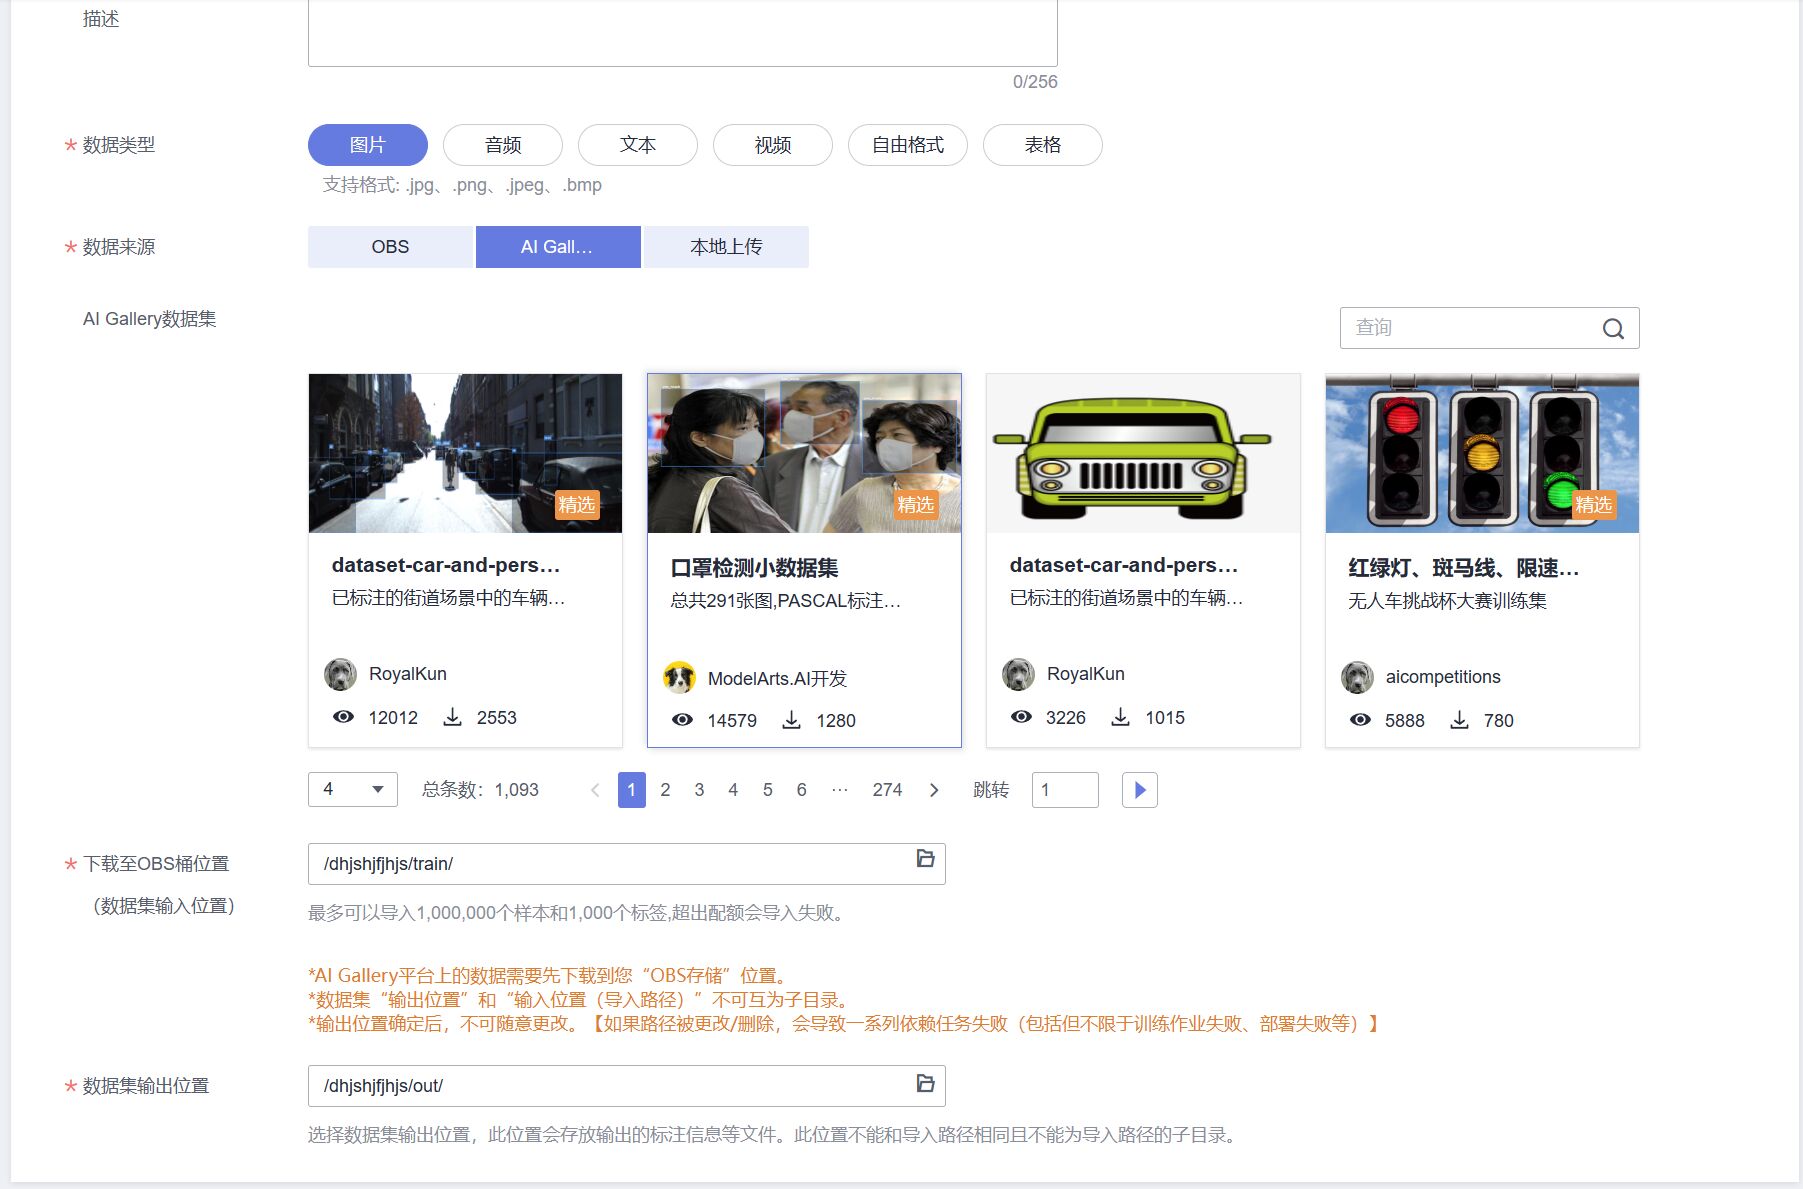
Task: Switch data source to AI Gallery
Action: coord(558,247)
